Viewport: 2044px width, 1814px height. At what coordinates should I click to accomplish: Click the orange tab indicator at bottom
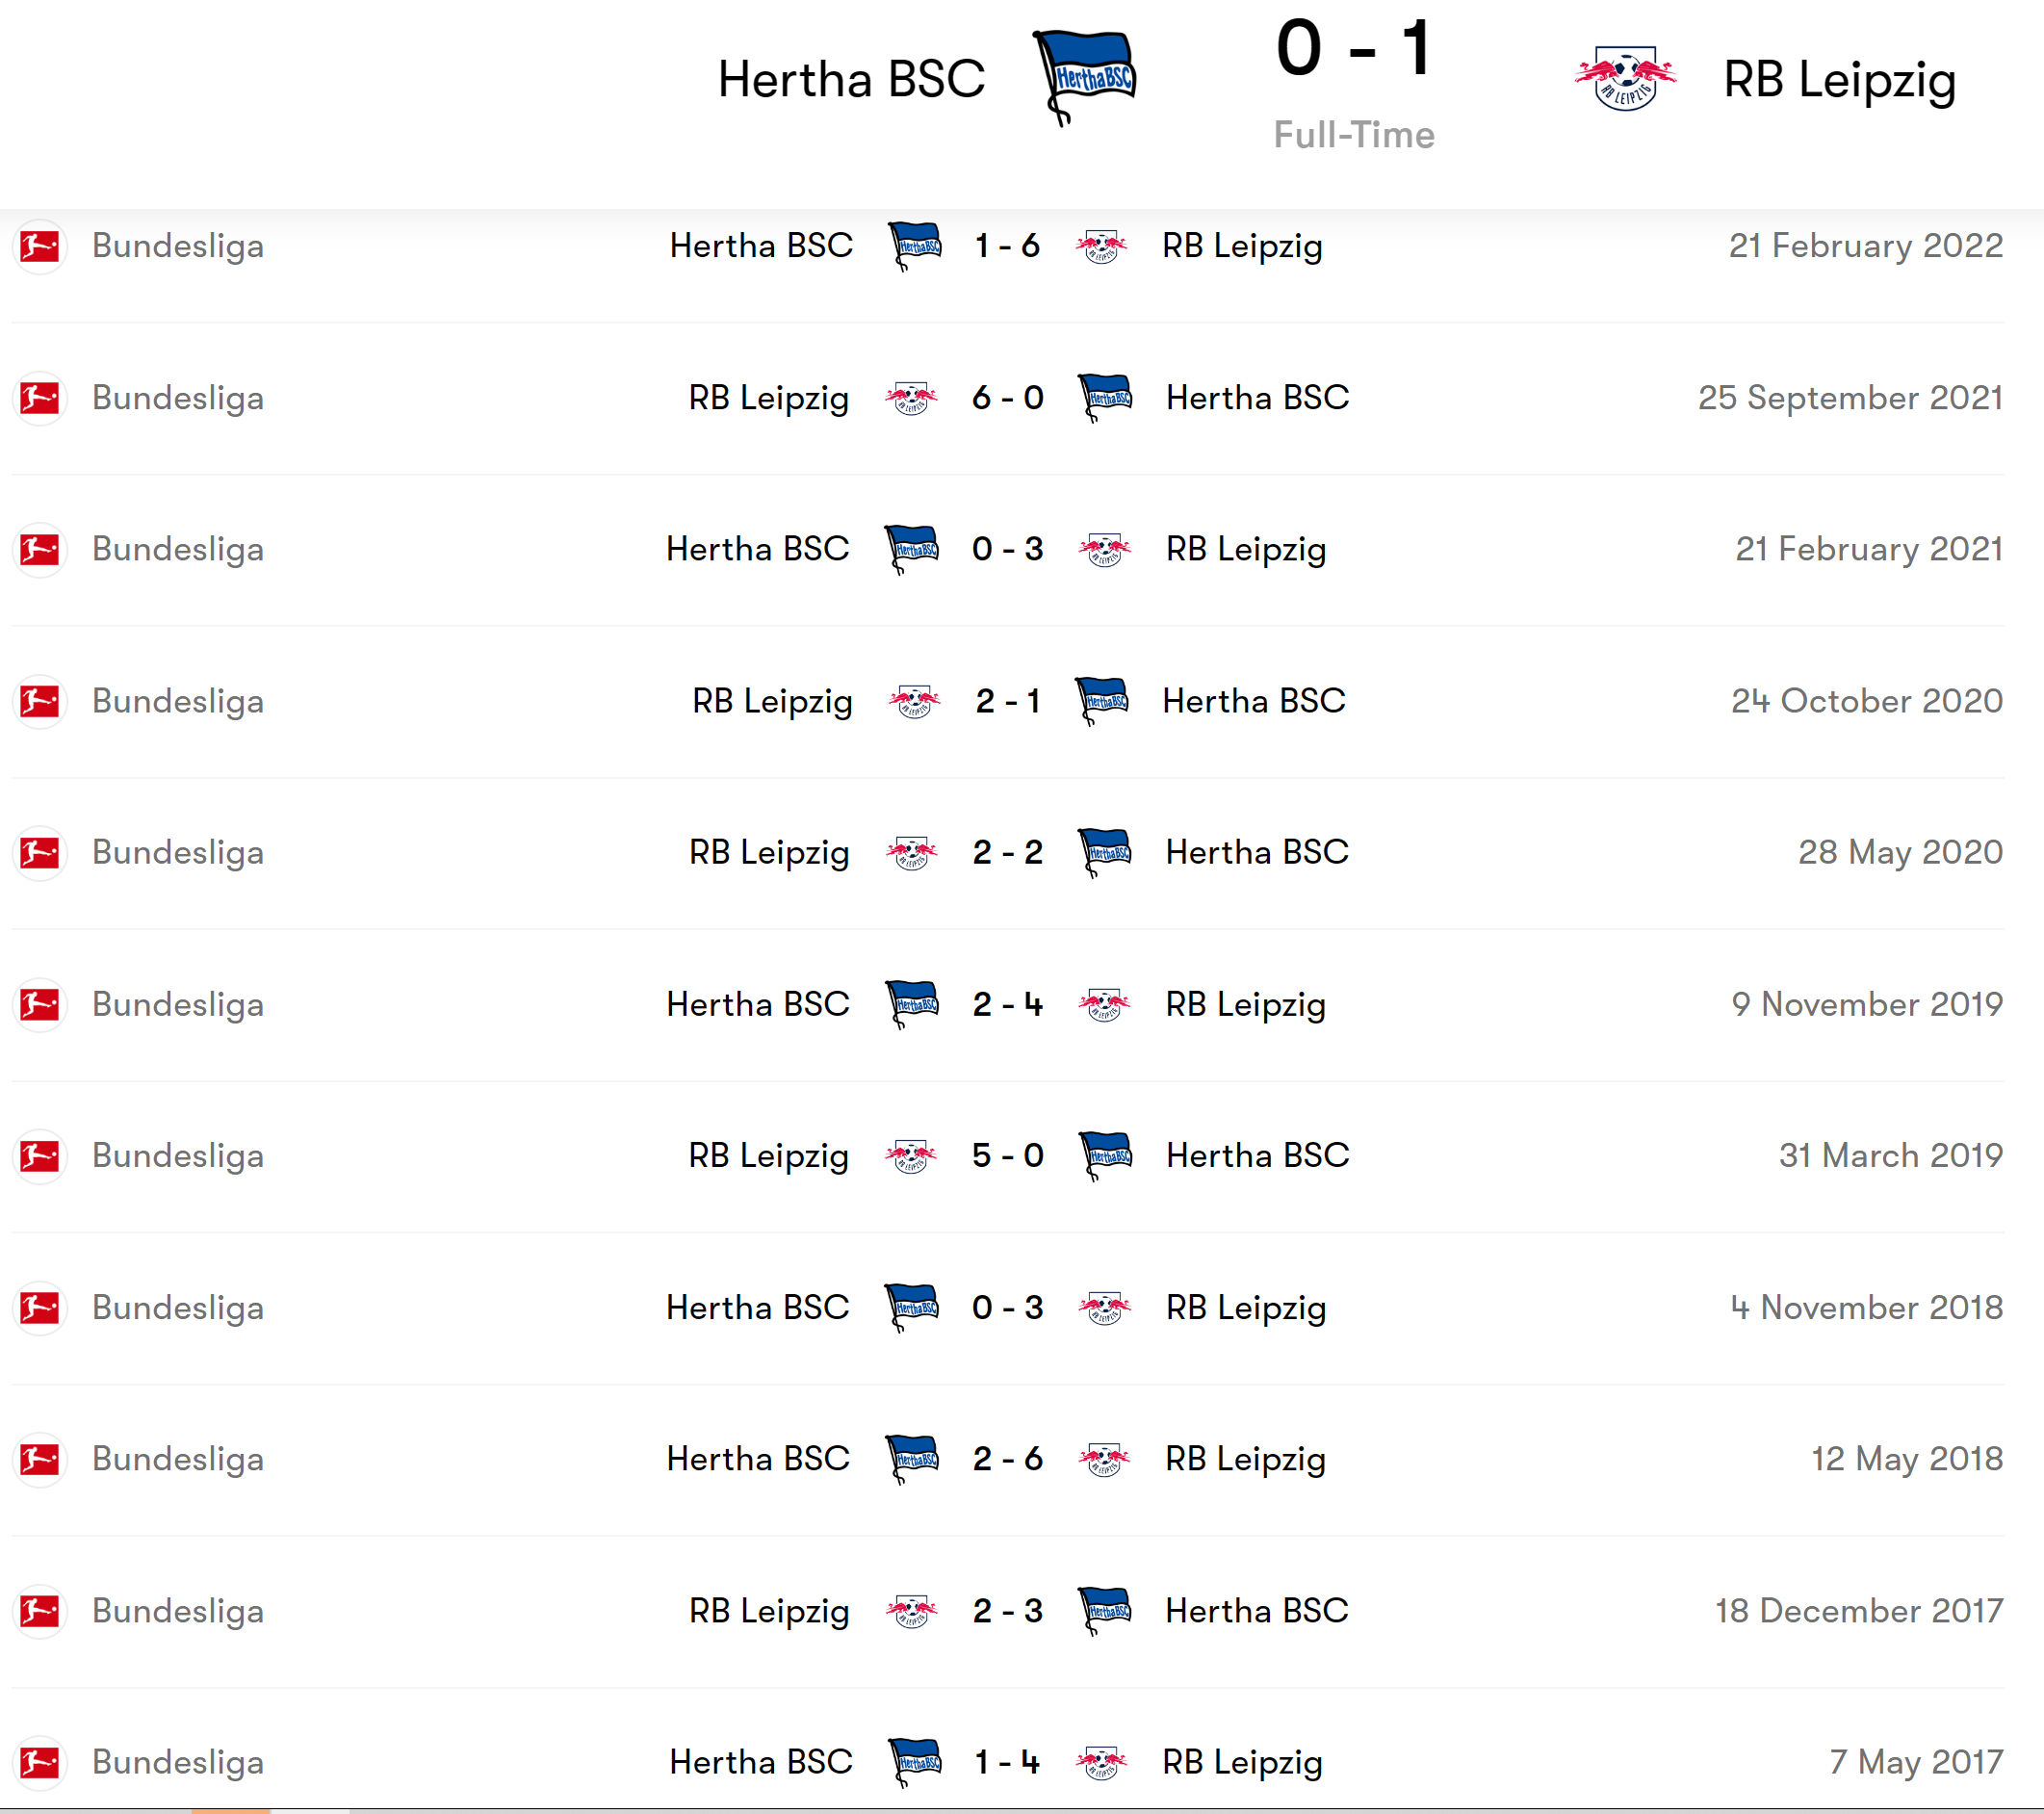[x=231, y=1809]
